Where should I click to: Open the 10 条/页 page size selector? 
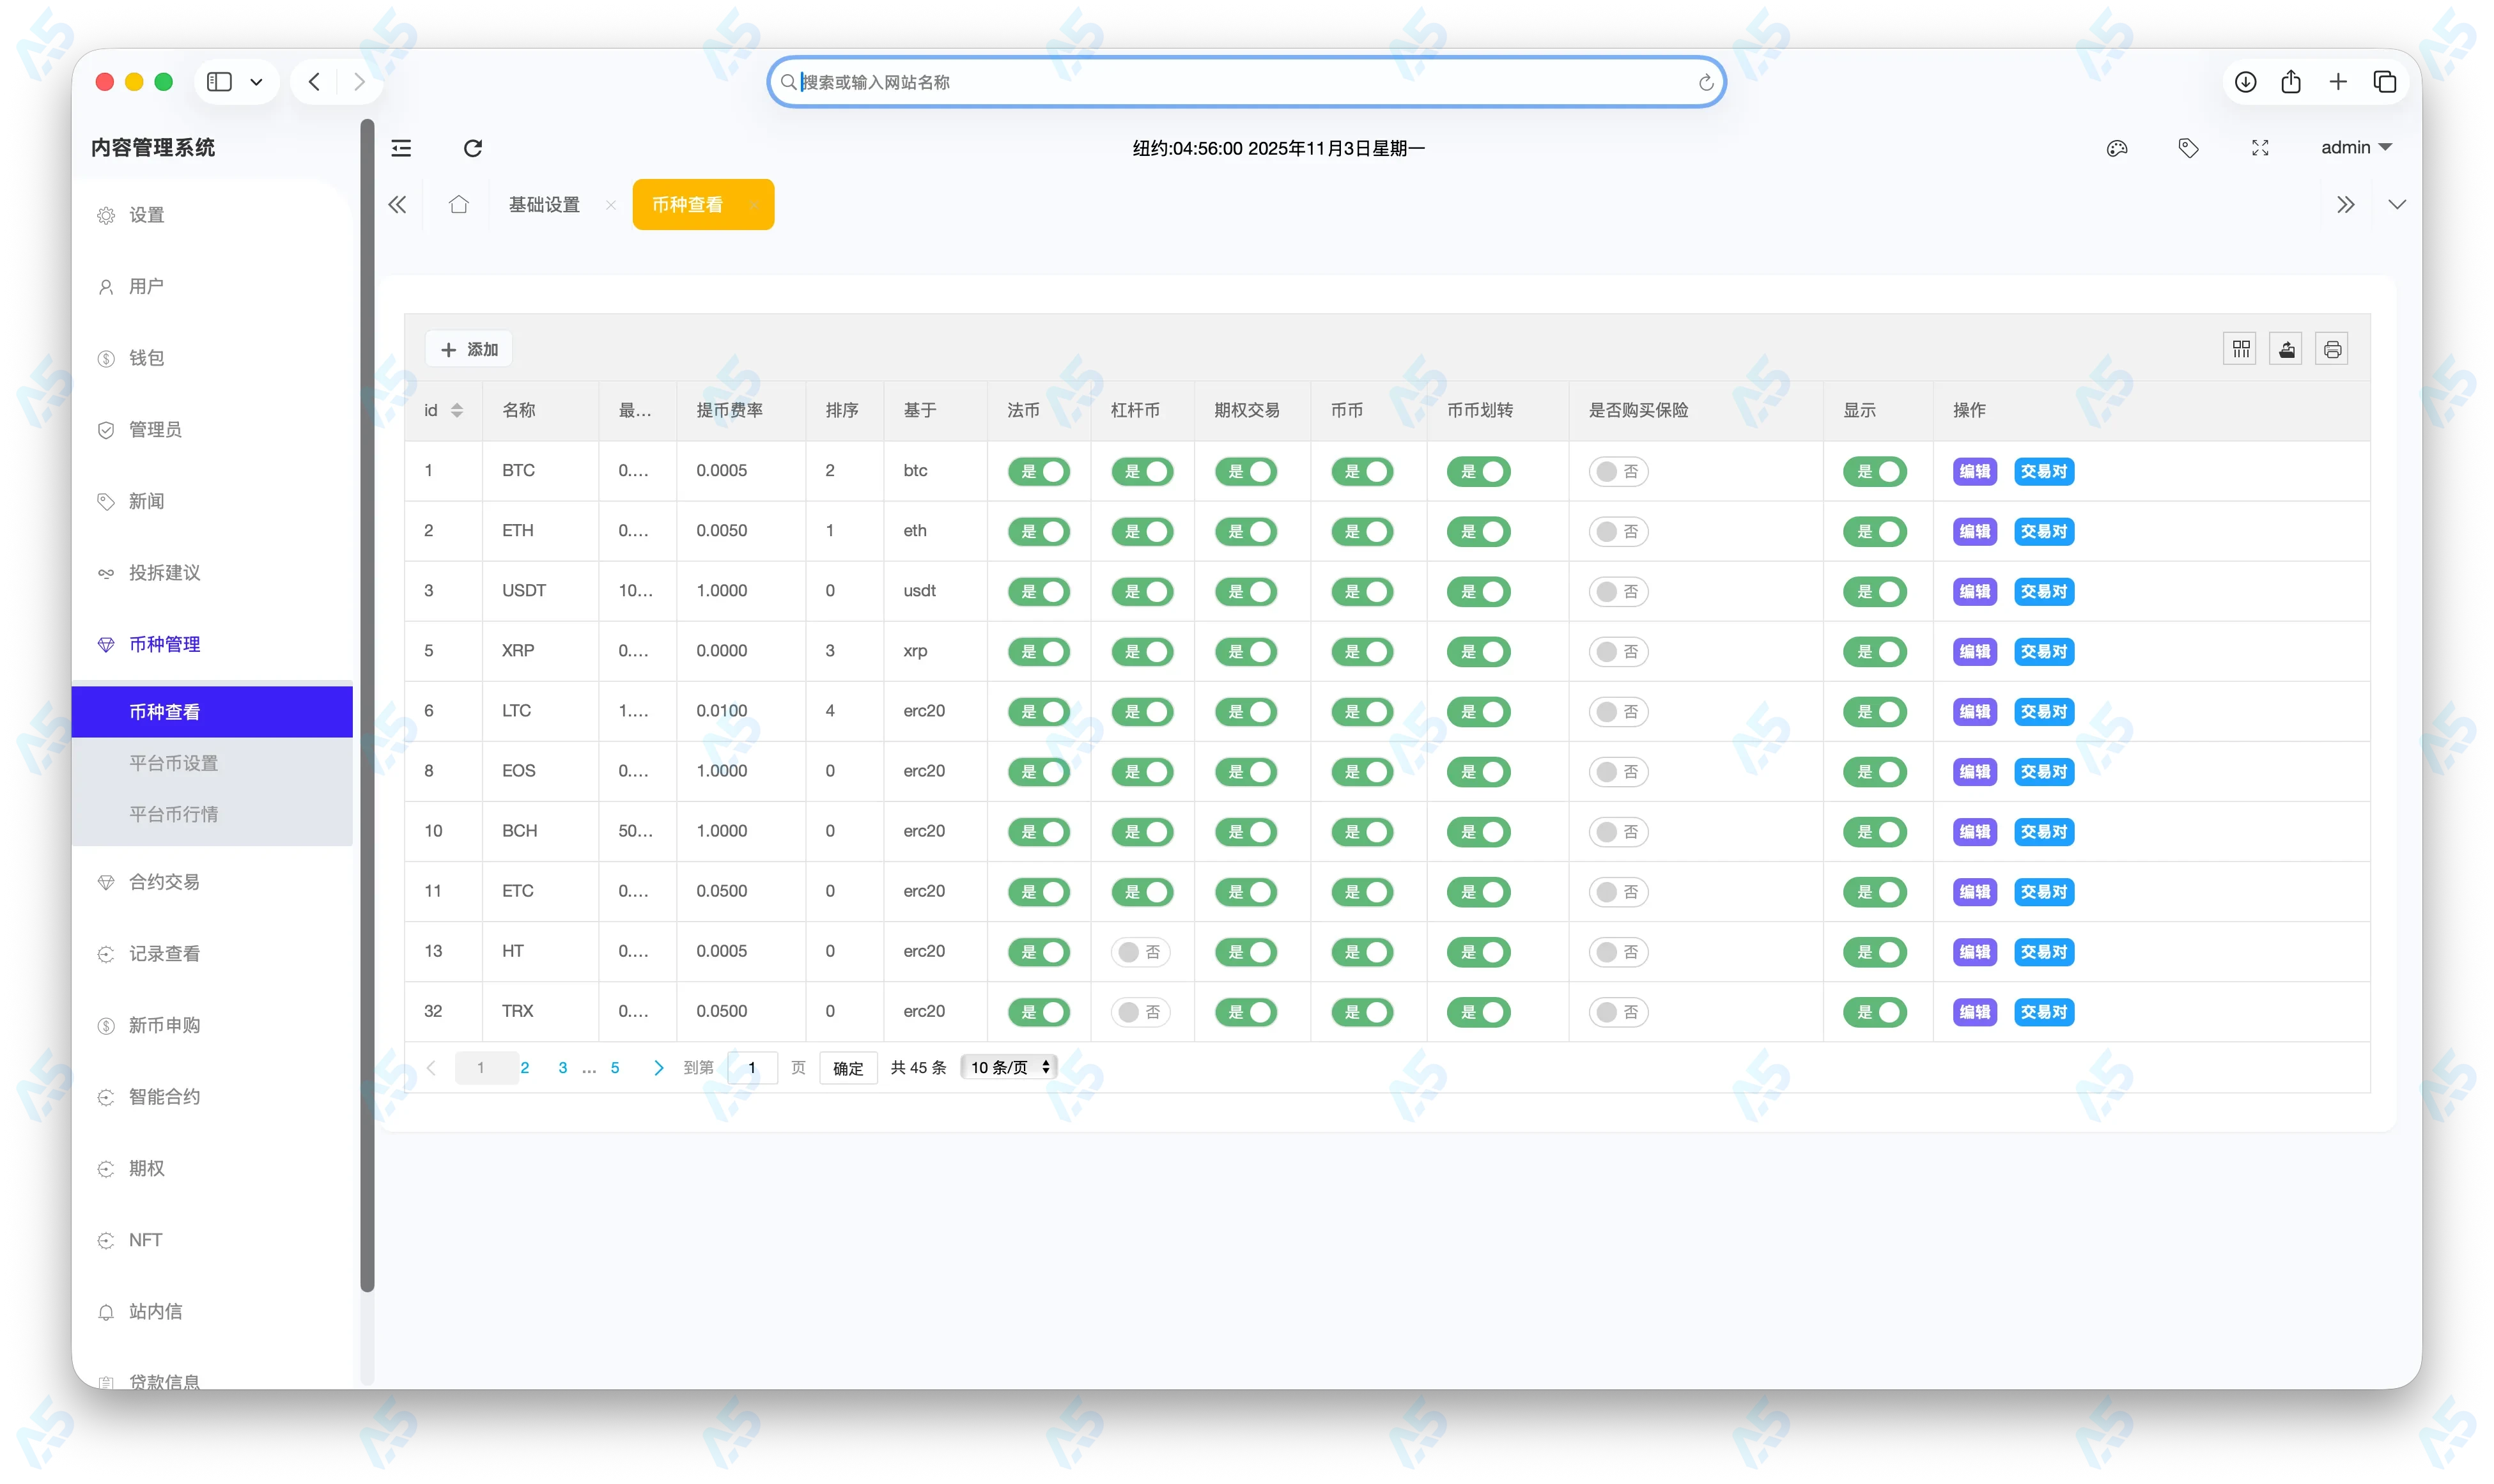point(1009,1067)
